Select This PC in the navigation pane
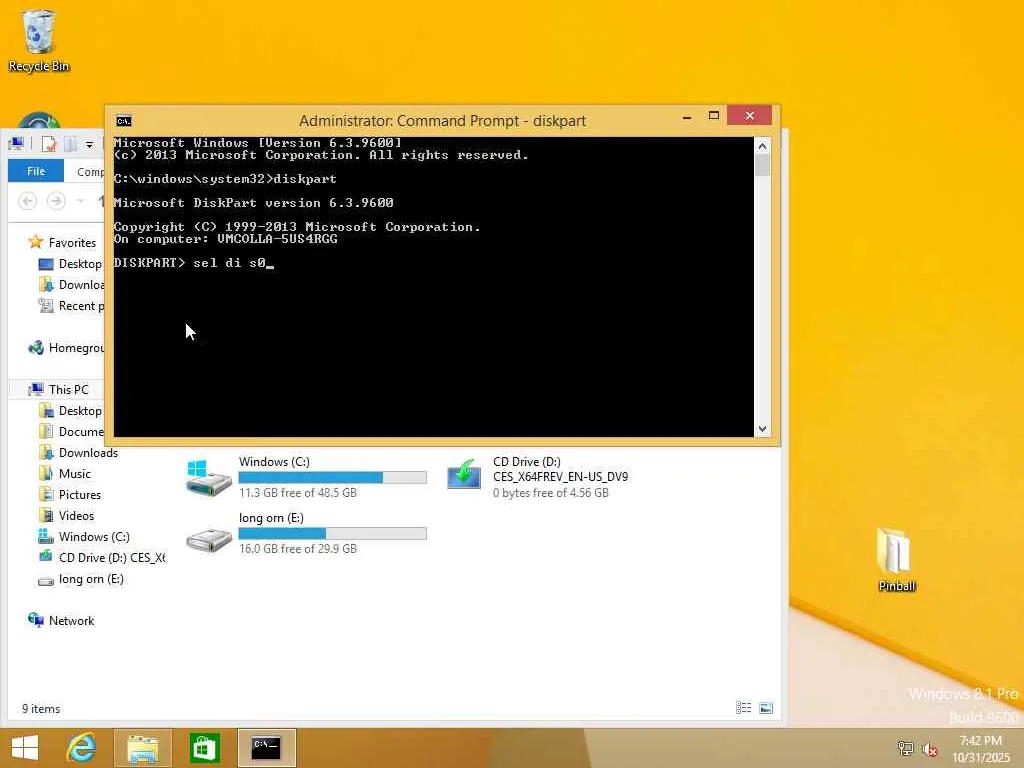This screenshot has width=1024, height=768. point(68,389)
